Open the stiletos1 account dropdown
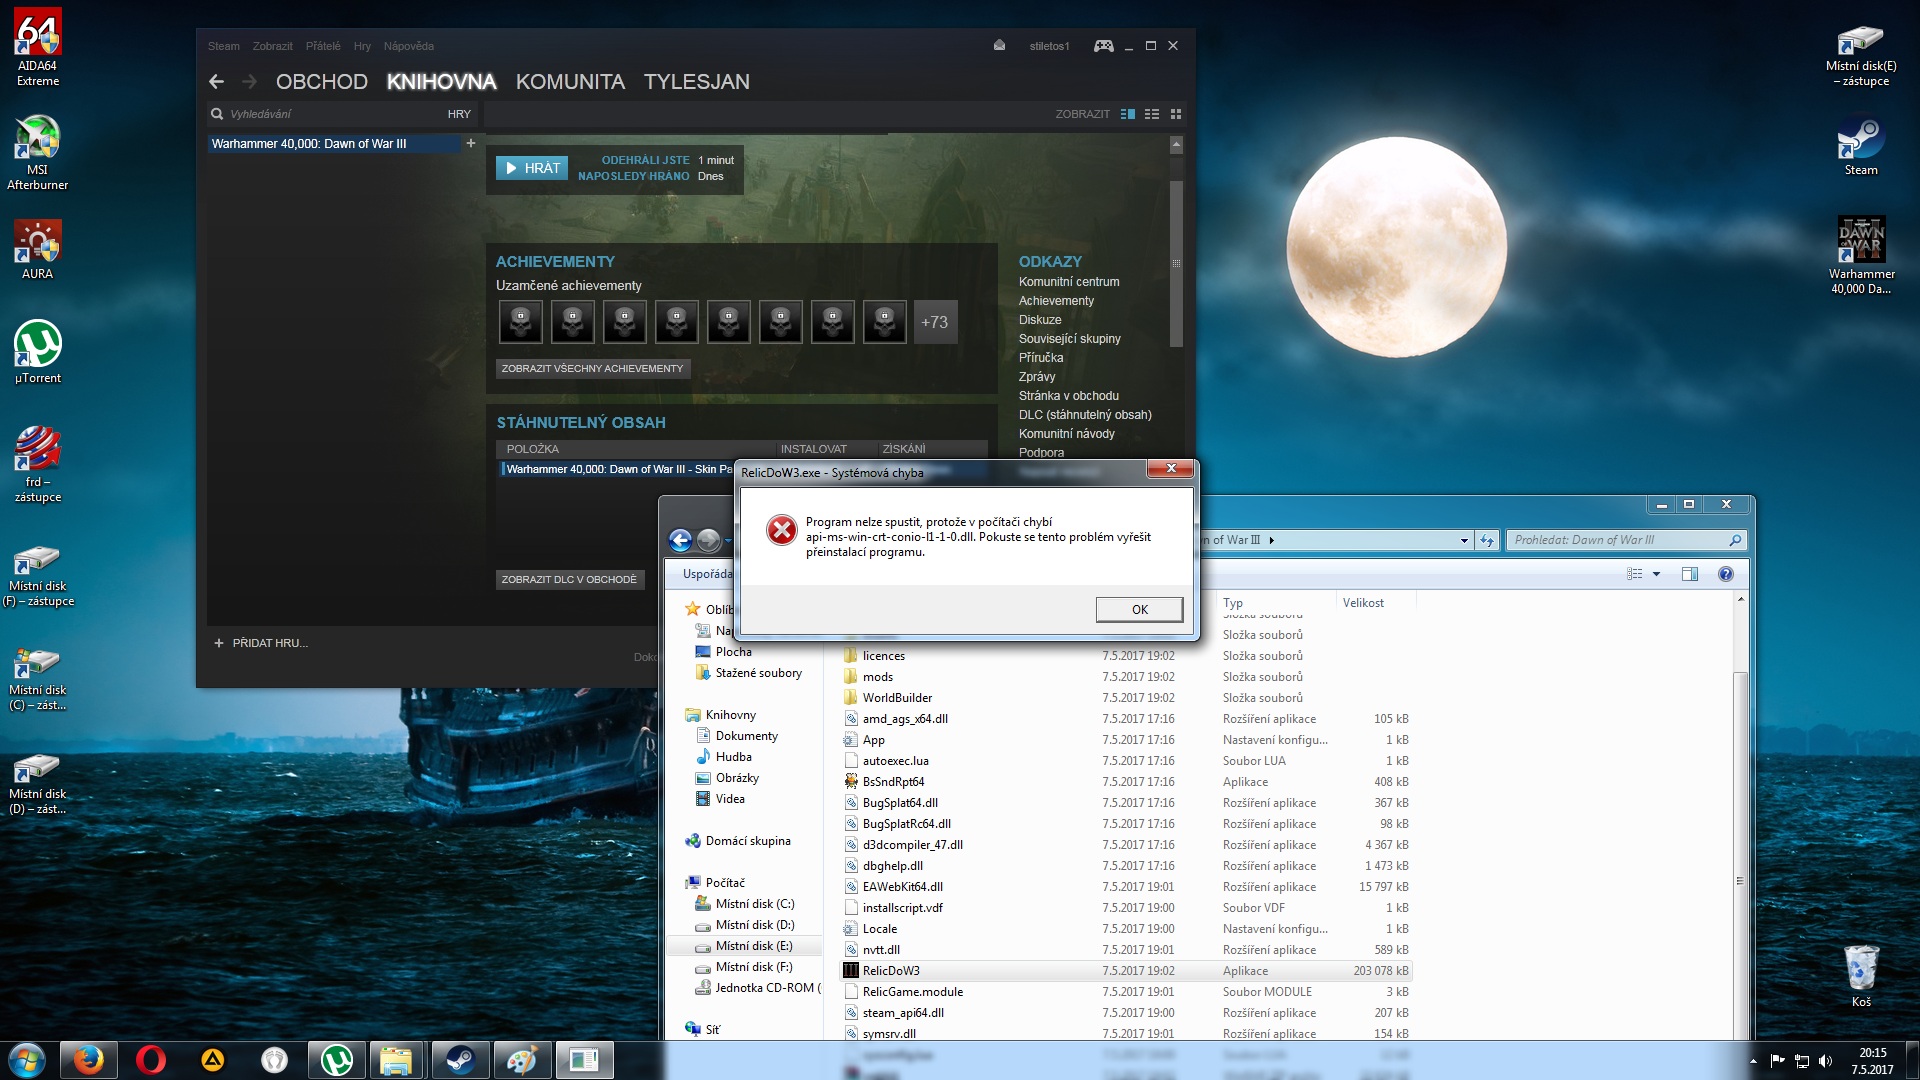Image resolution: width=1920 pixels, height=1080 pixels. pos(1049,46)
